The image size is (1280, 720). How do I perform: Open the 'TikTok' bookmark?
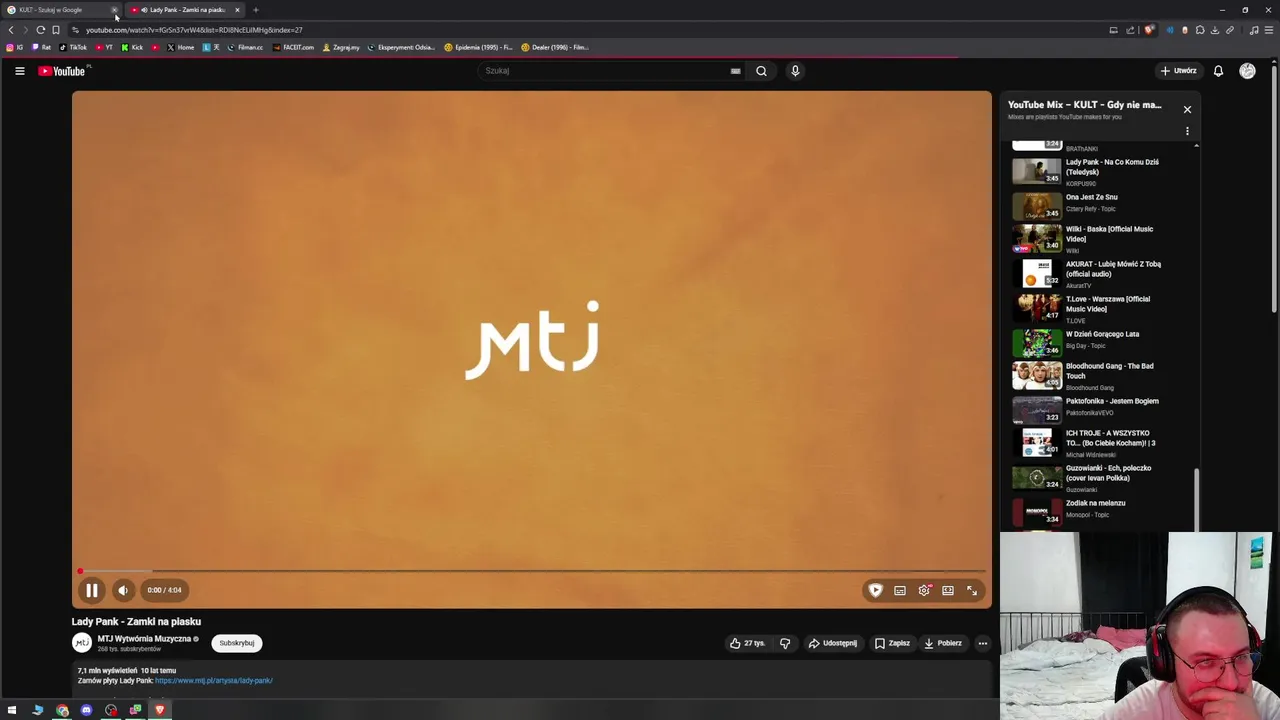(x=74, y=47)
